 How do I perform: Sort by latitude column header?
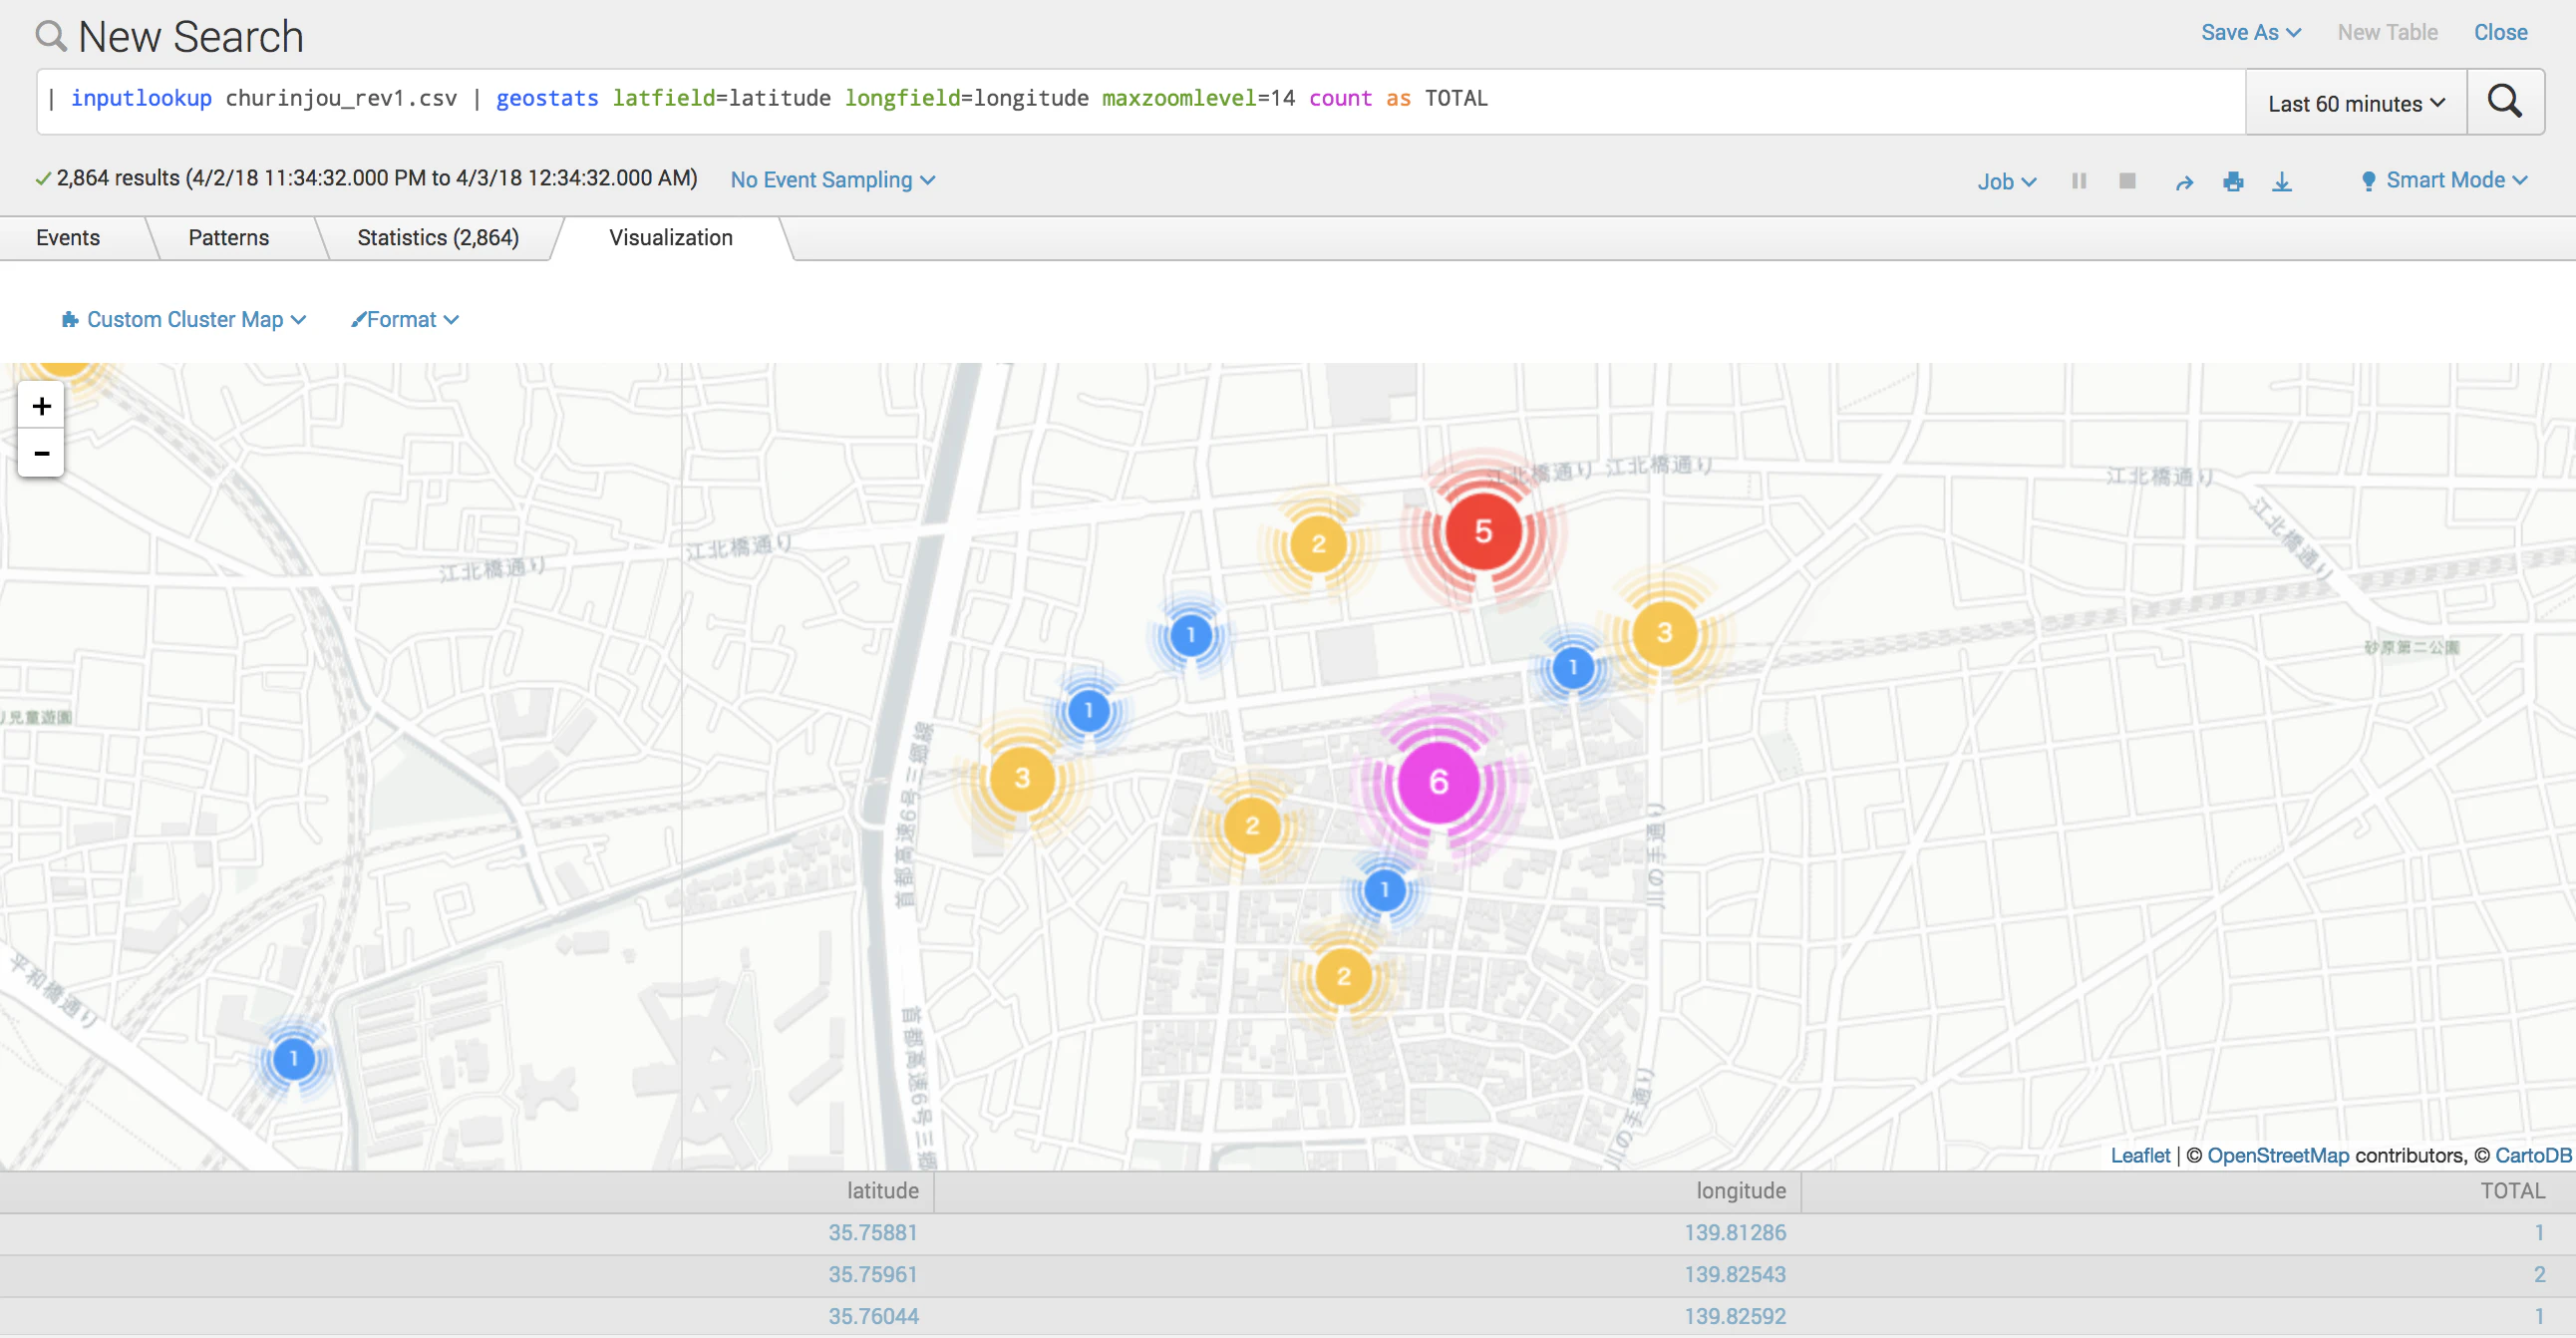(882, 1191)
